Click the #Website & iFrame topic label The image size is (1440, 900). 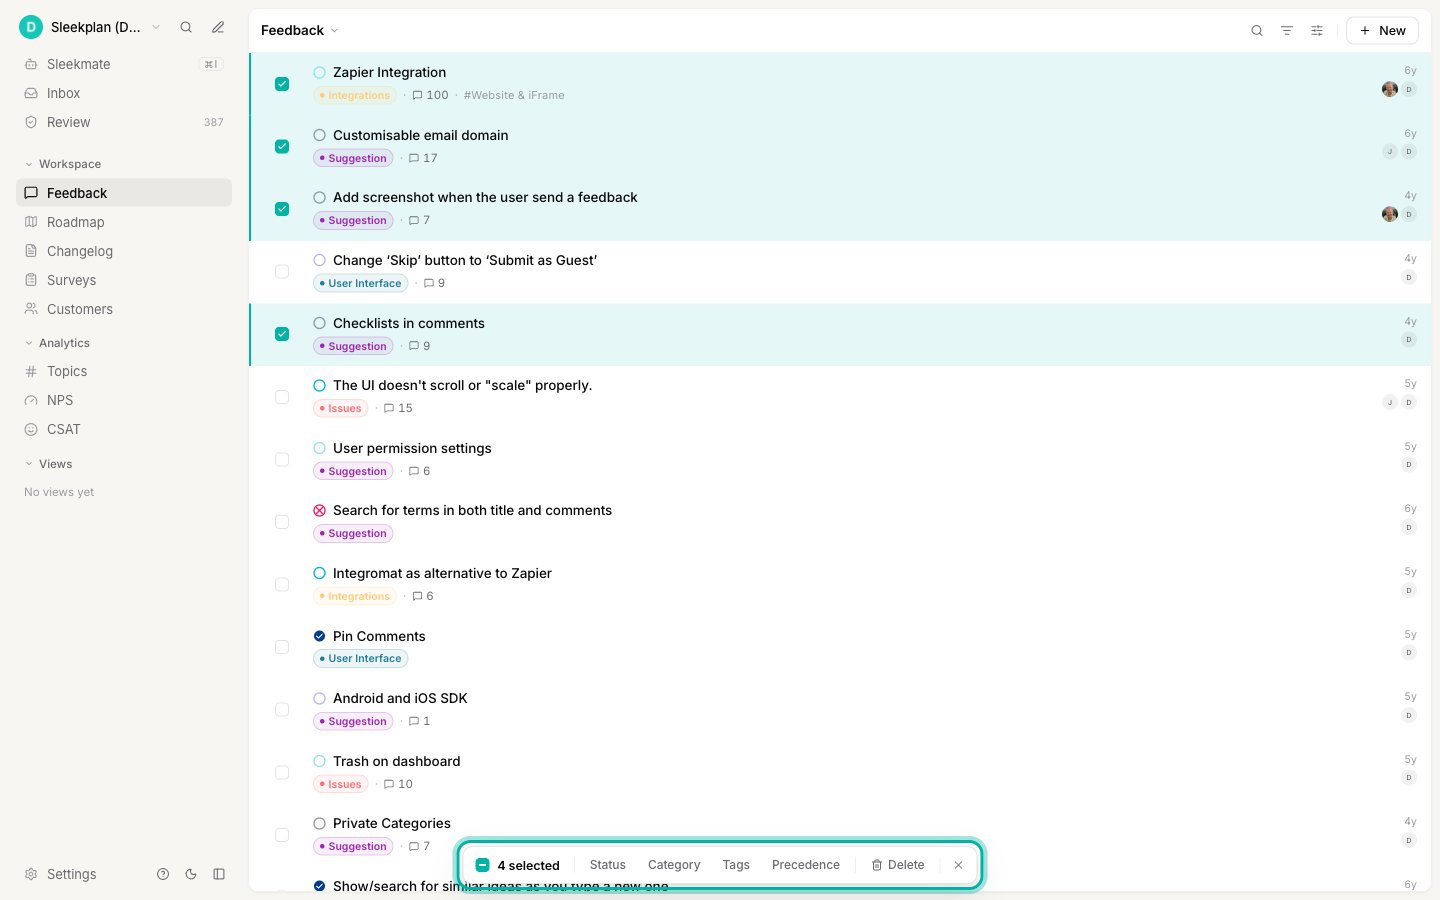tap(514, 95)
